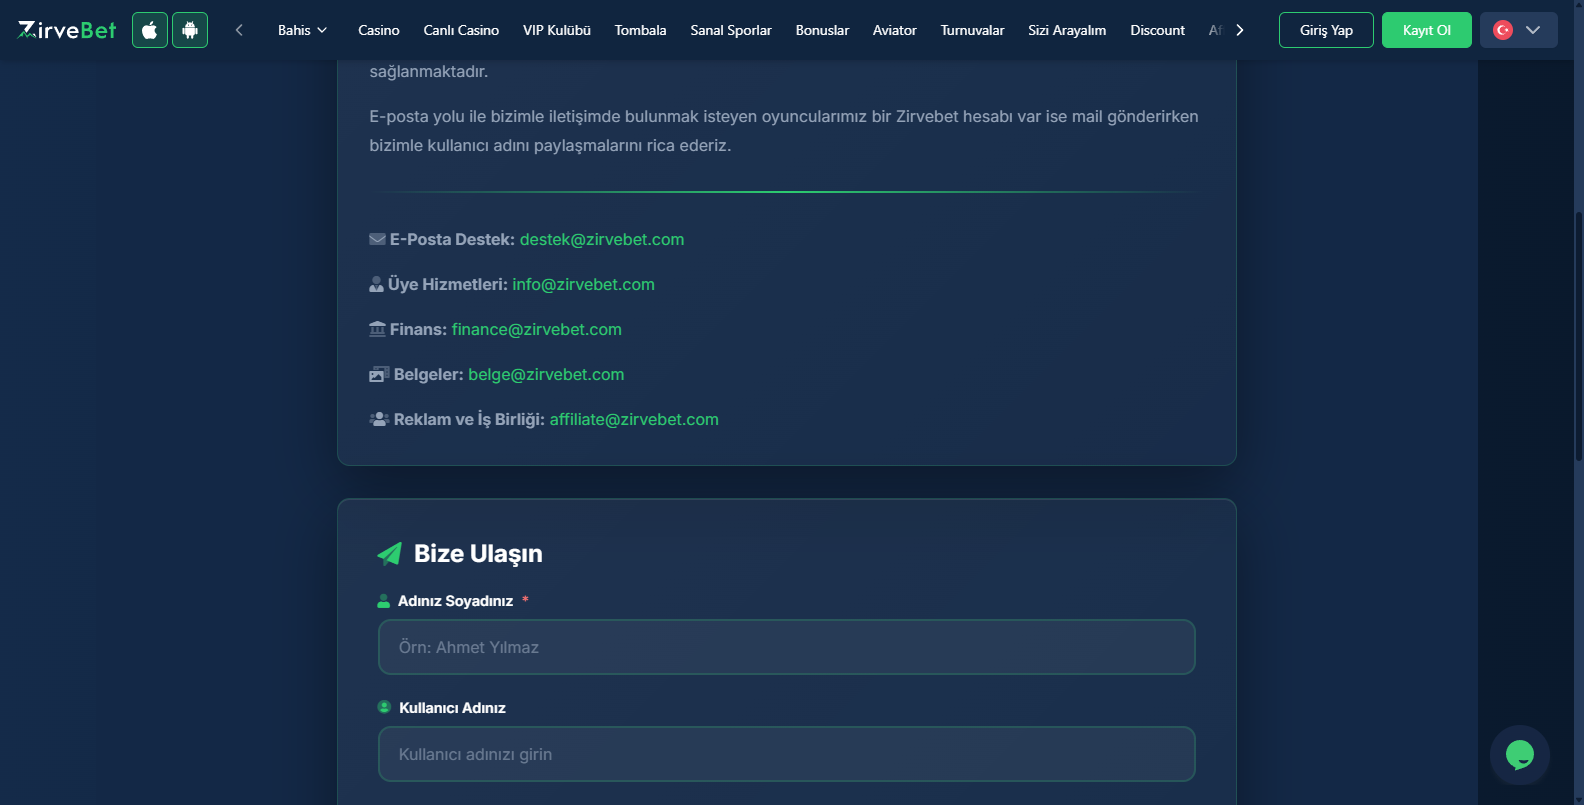Open Discount menu item
Screen dimensions: 1584x805
[x=1158, y=30]
